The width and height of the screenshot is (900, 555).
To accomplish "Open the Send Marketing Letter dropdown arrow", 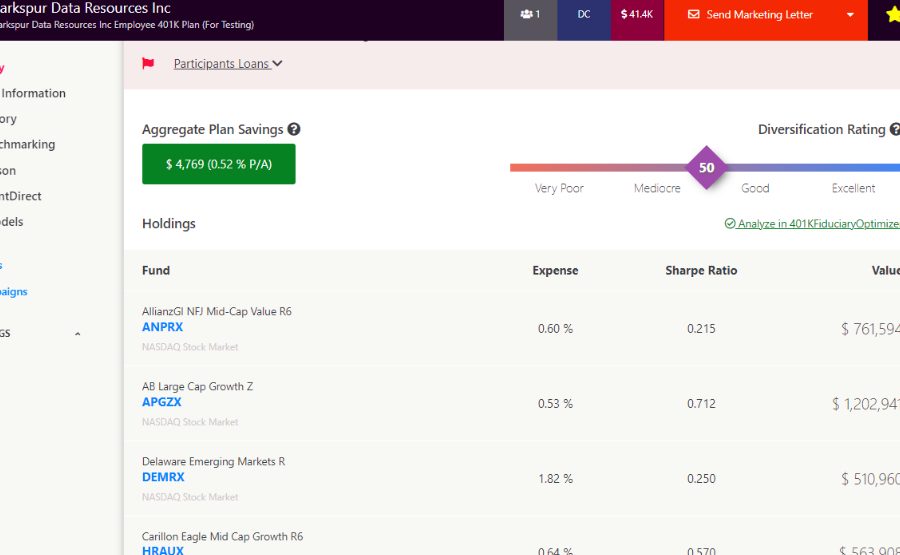I will (x=850, y=15).
